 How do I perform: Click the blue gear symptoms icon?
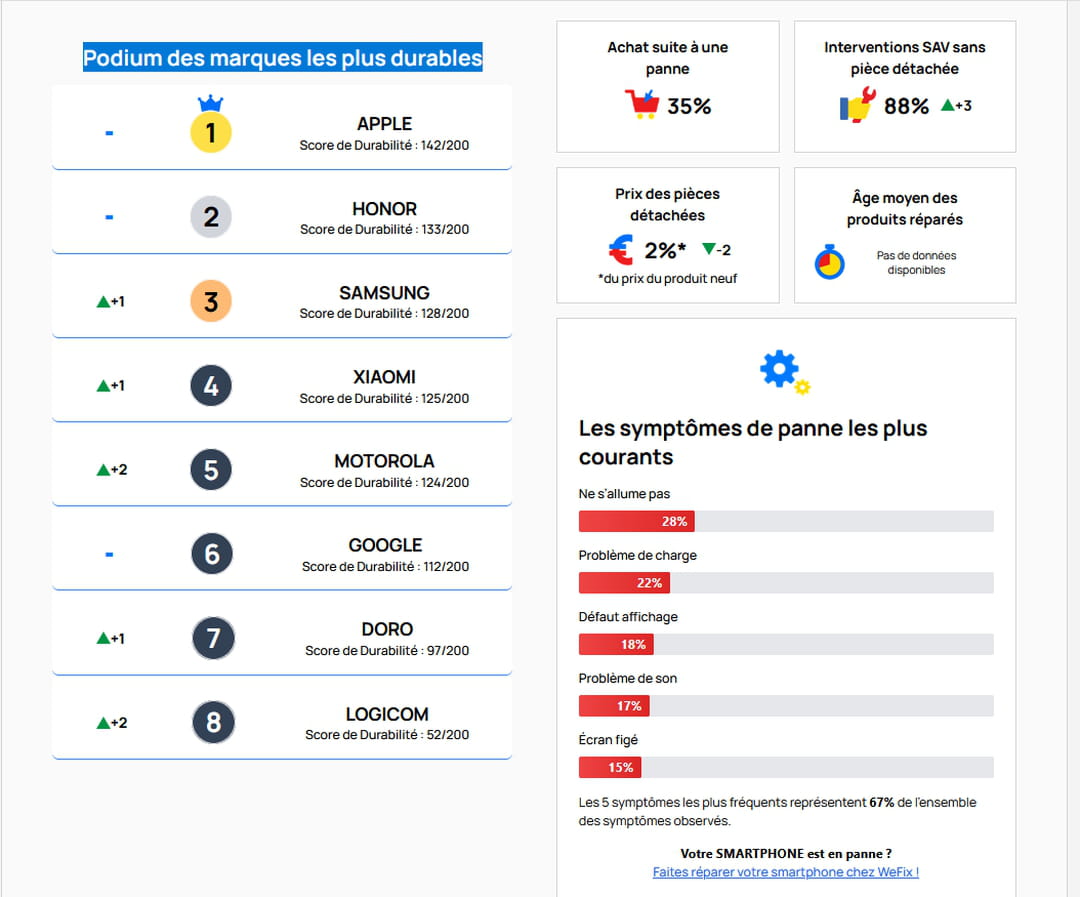point(781,369)
